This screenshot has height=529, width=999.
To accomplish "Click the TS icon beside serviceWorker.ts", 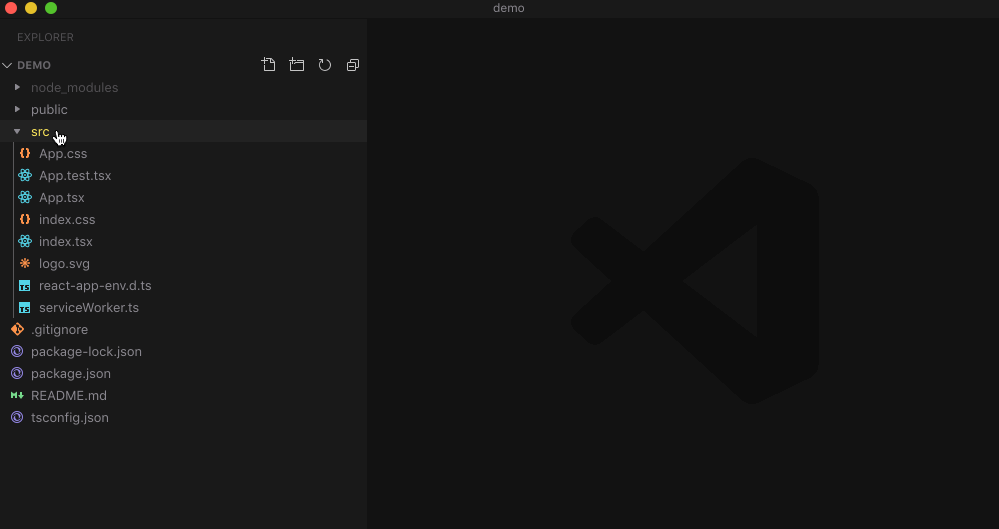I will (24, 308).
